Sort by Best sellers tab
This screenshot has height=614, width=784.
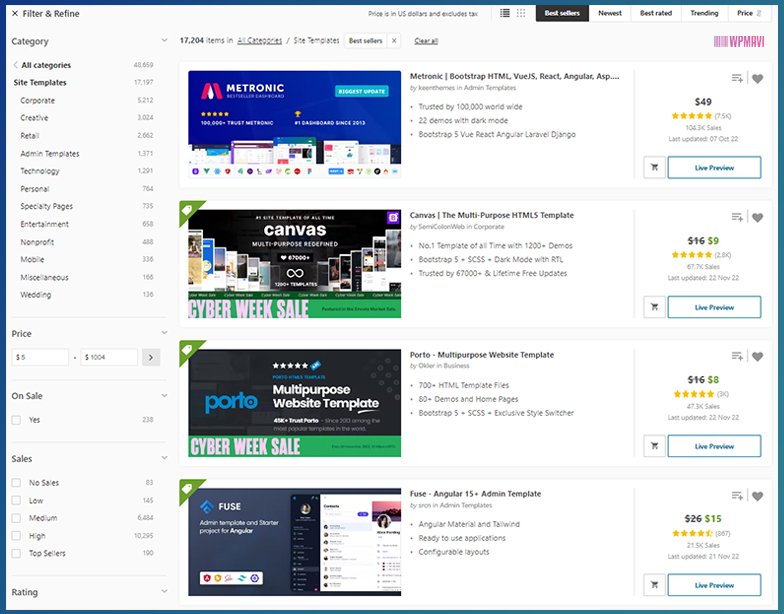[562, 13]
